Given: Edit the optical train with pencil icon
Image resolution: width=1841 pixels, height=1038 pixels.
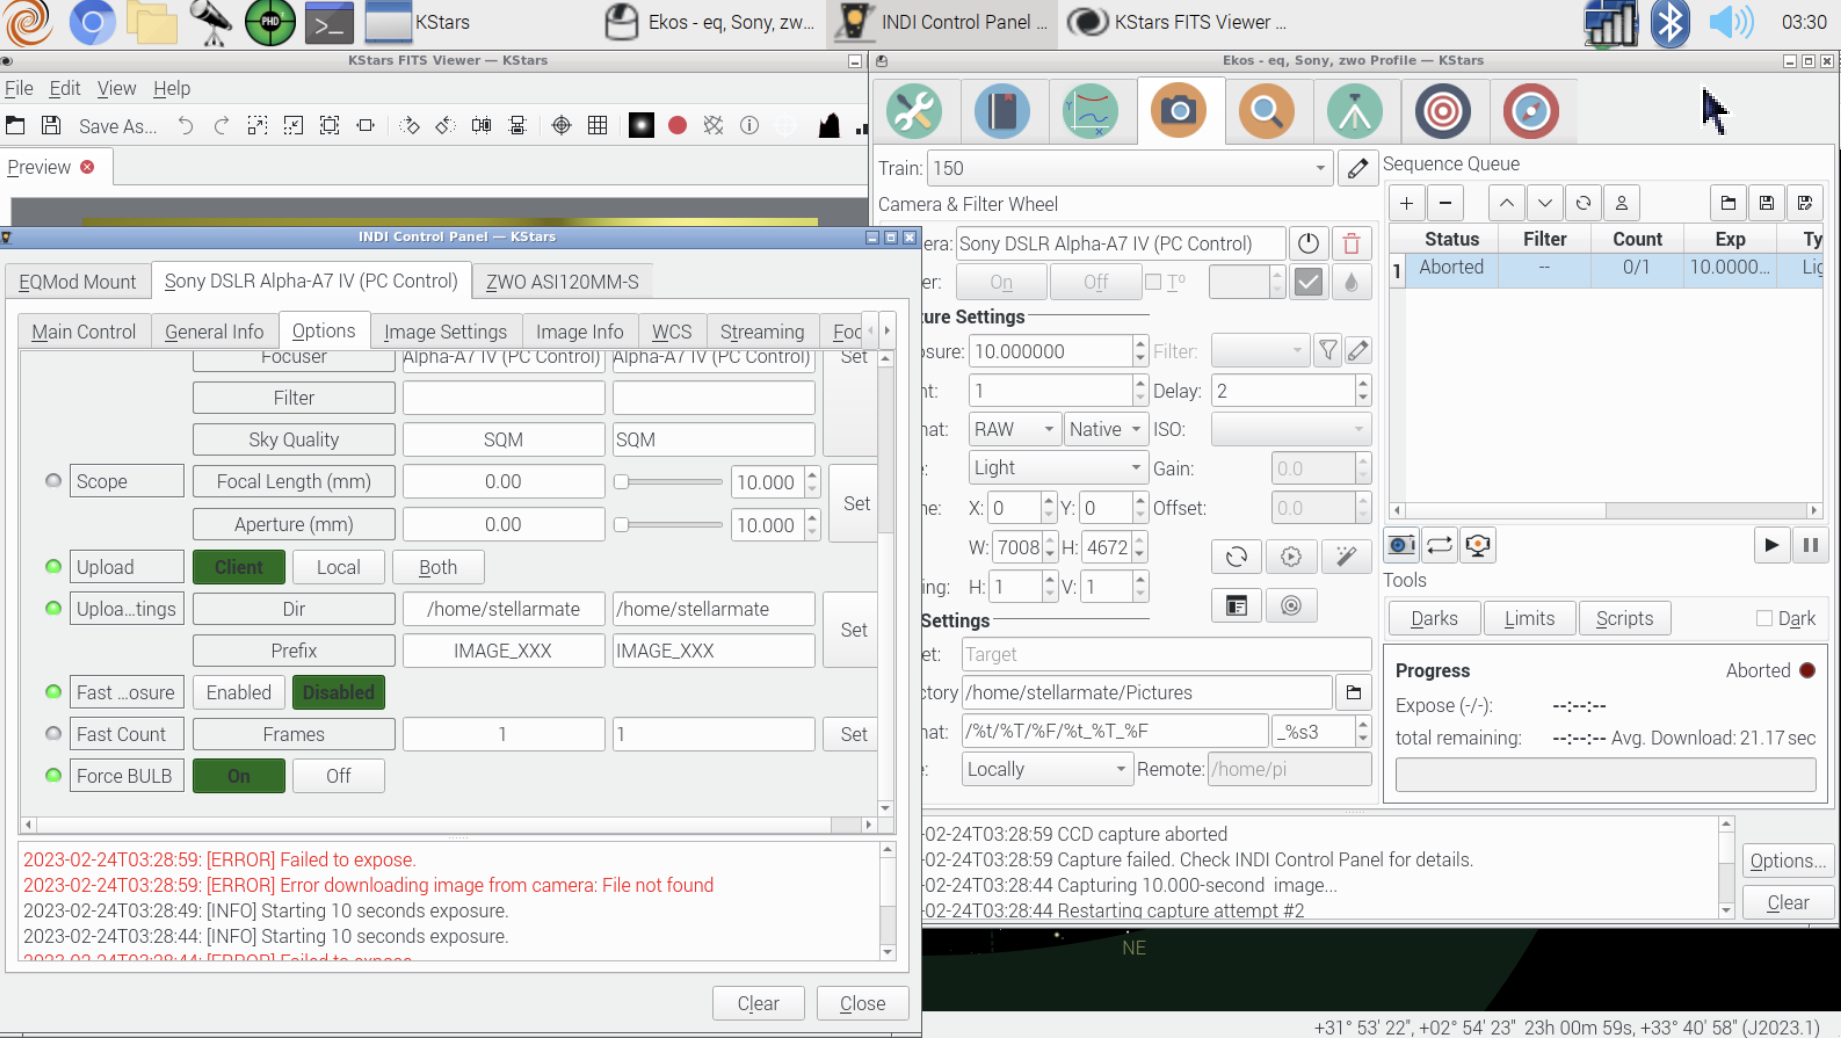Looking at the screenshot, I should tap(1357, 168).
